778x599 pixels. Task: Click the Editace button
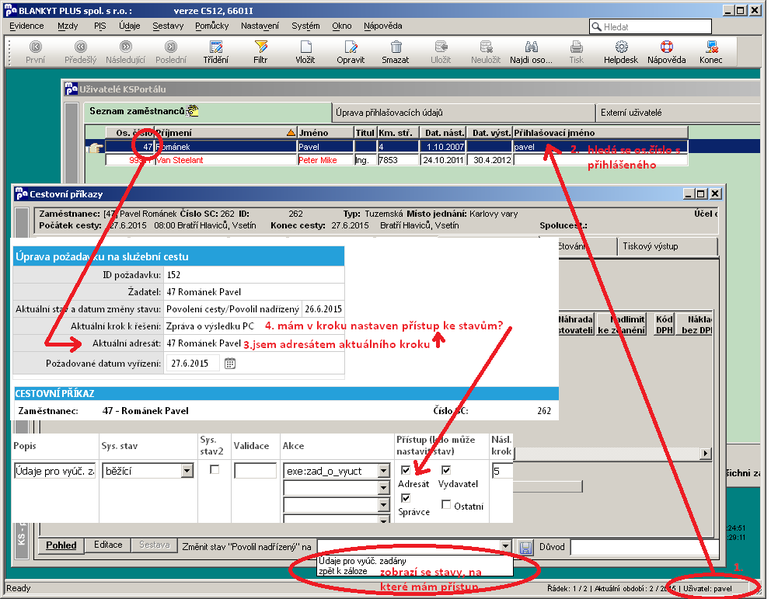108,545
